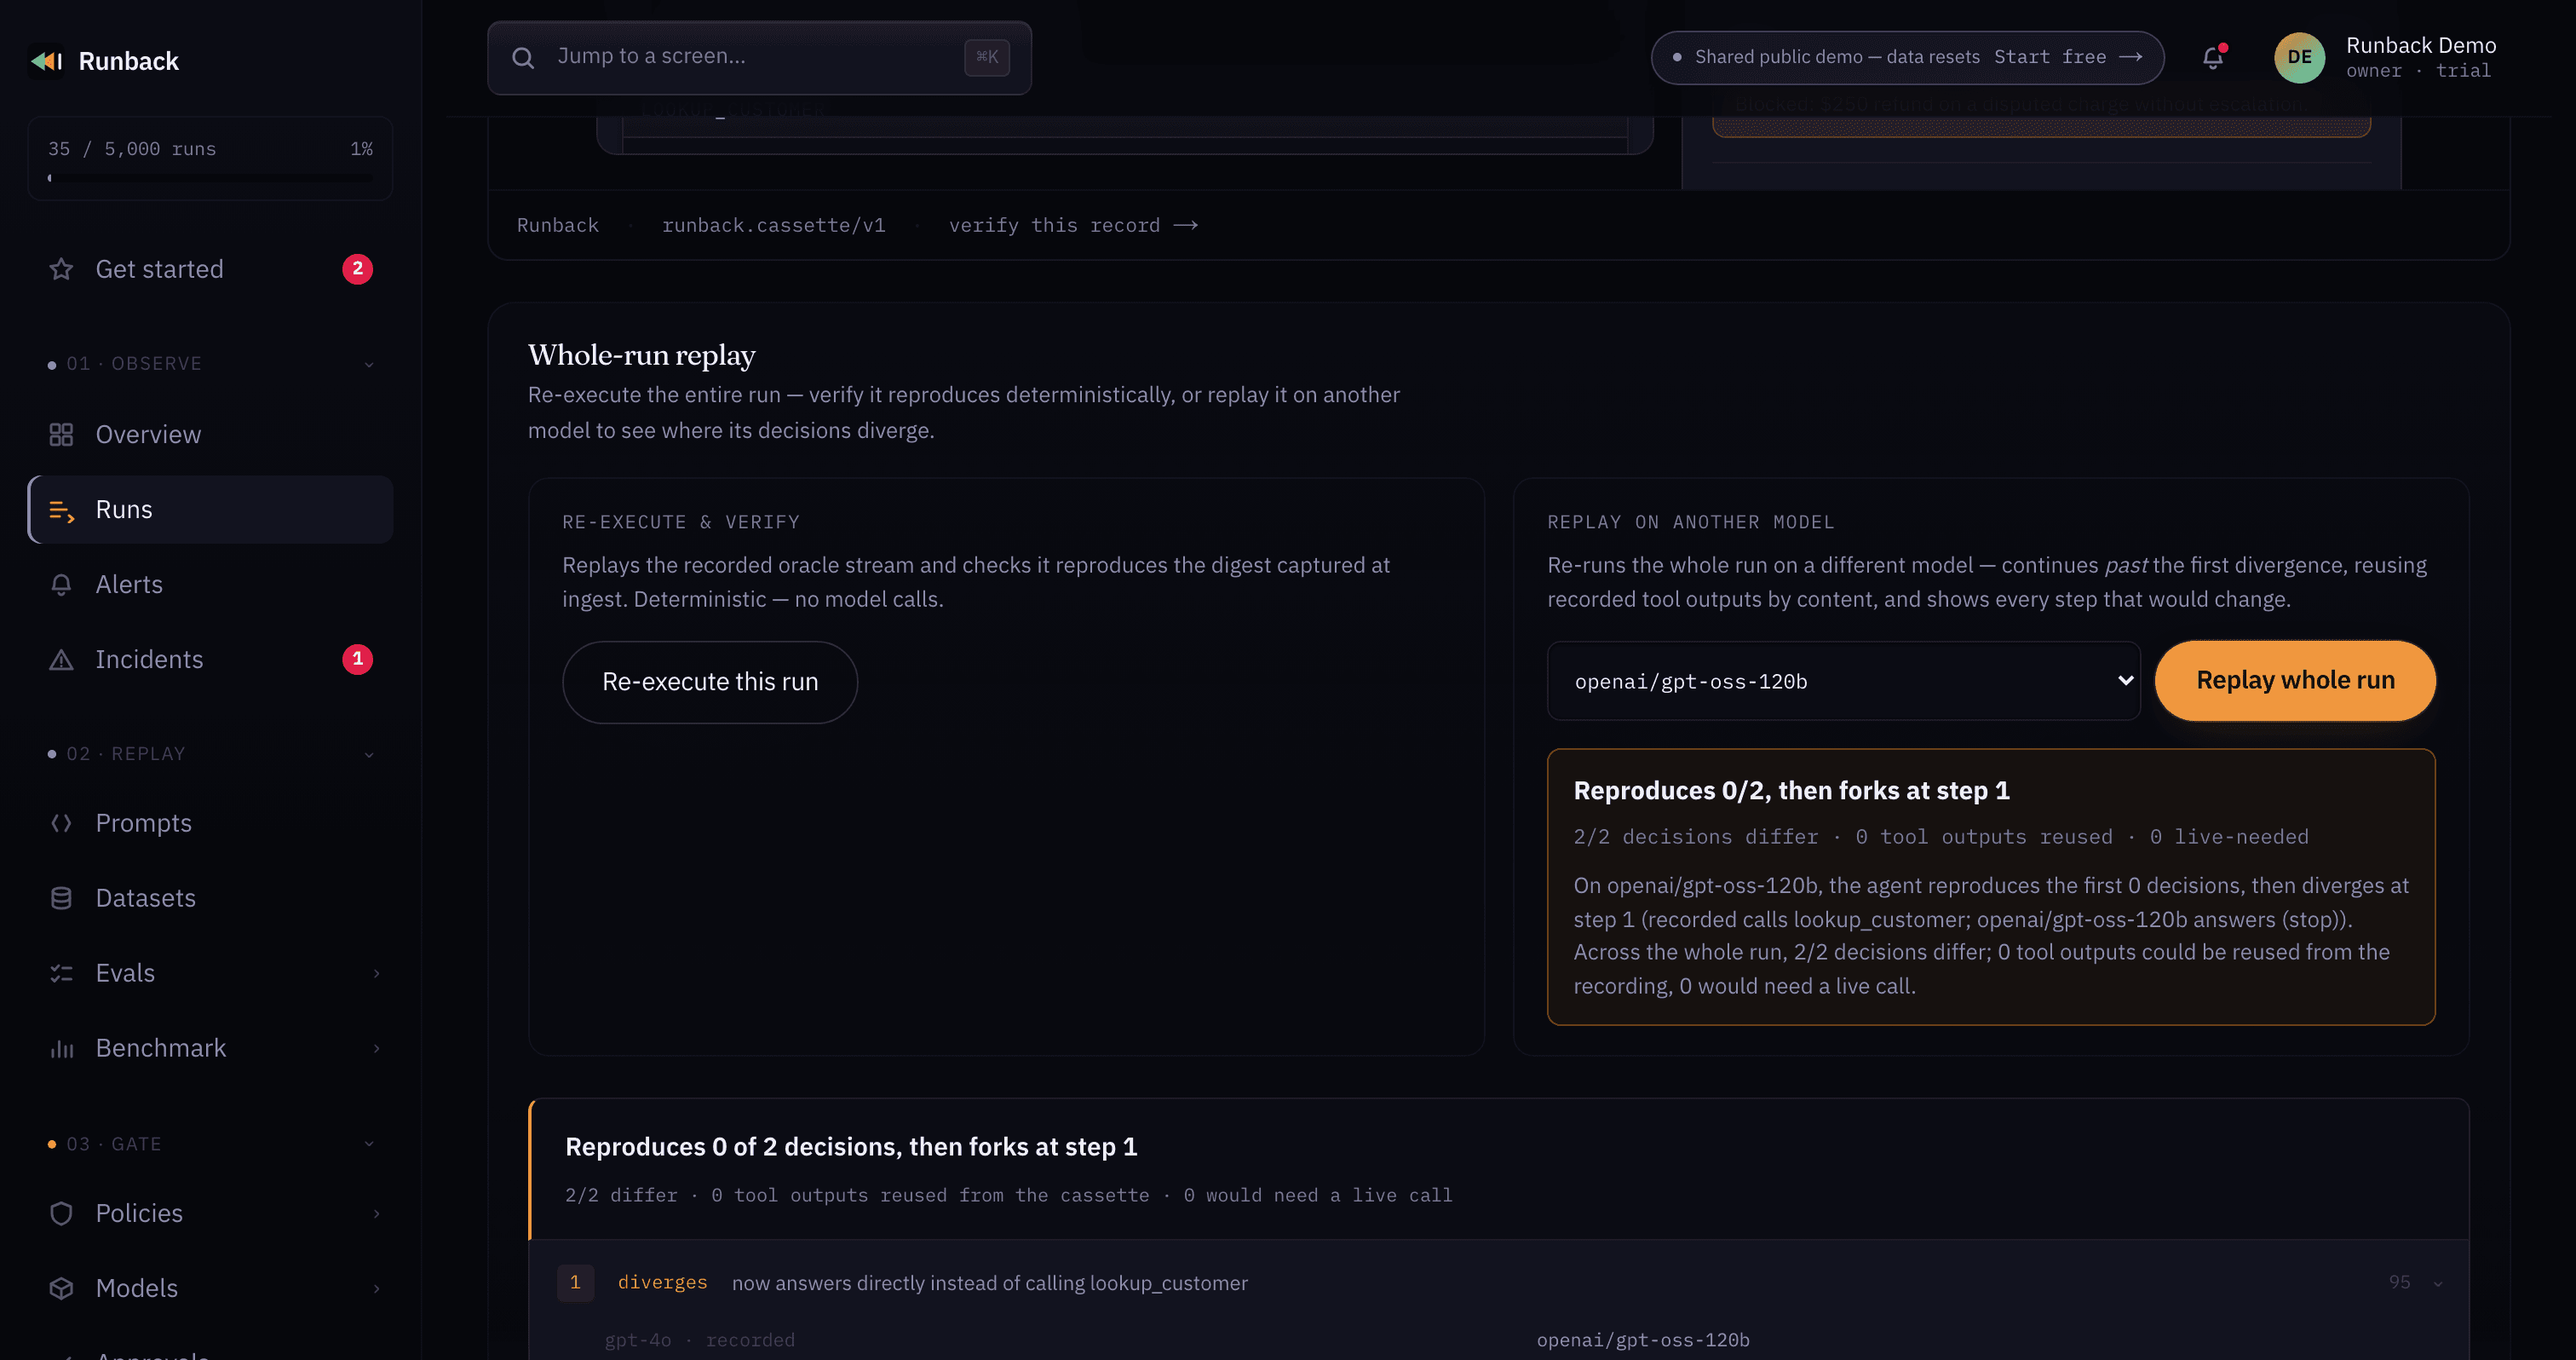Collapse the 03 · GATE section

(369, 1144)
